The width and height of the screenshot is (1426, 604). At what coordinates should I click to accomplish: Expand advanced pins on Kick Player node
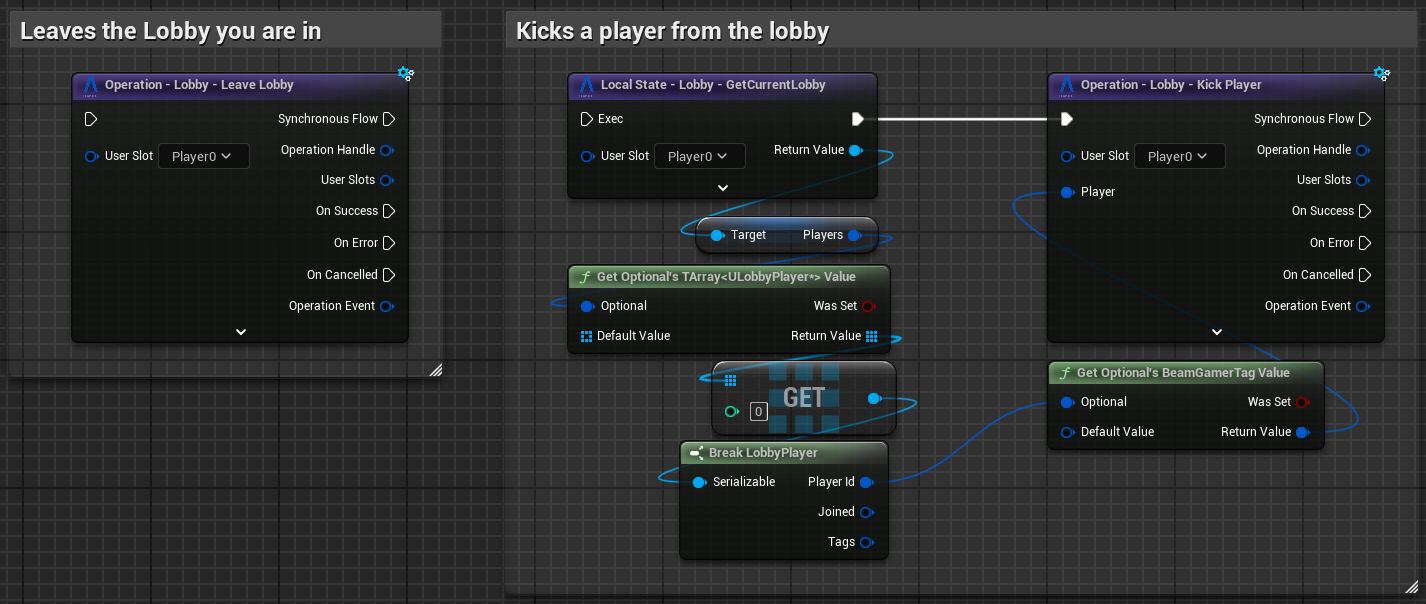1216,331
